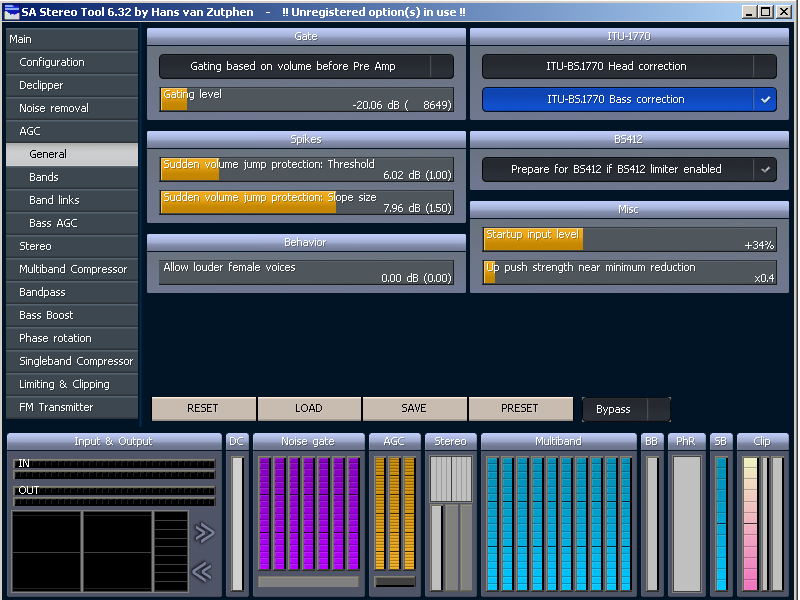Click the OUT level meter
The image size is (800, 600).
114,496
